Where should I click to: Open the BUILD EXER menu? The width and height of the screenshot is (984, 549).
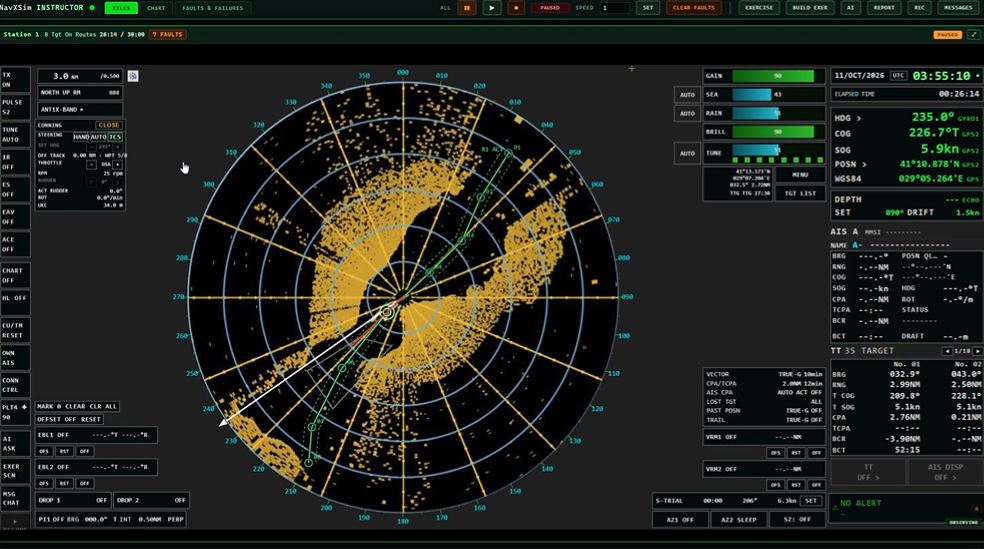pos(810,8)
